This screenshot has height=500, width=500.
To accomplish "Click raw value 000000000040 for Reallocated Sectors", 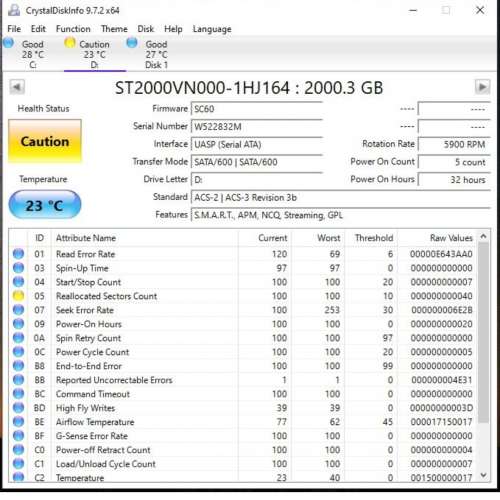I will [441, 296].
